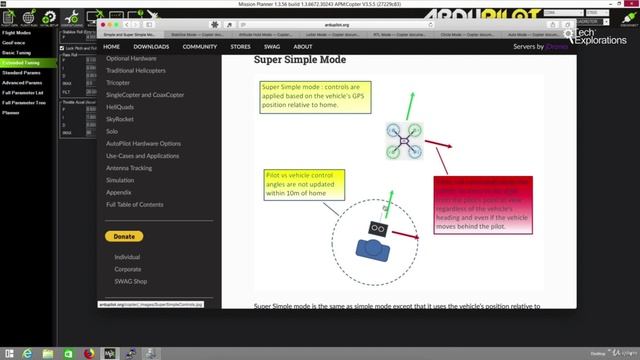The height and width of the screenshot is (360, 640).
Task: Open the baud rate dropdown
Action: 597,13
